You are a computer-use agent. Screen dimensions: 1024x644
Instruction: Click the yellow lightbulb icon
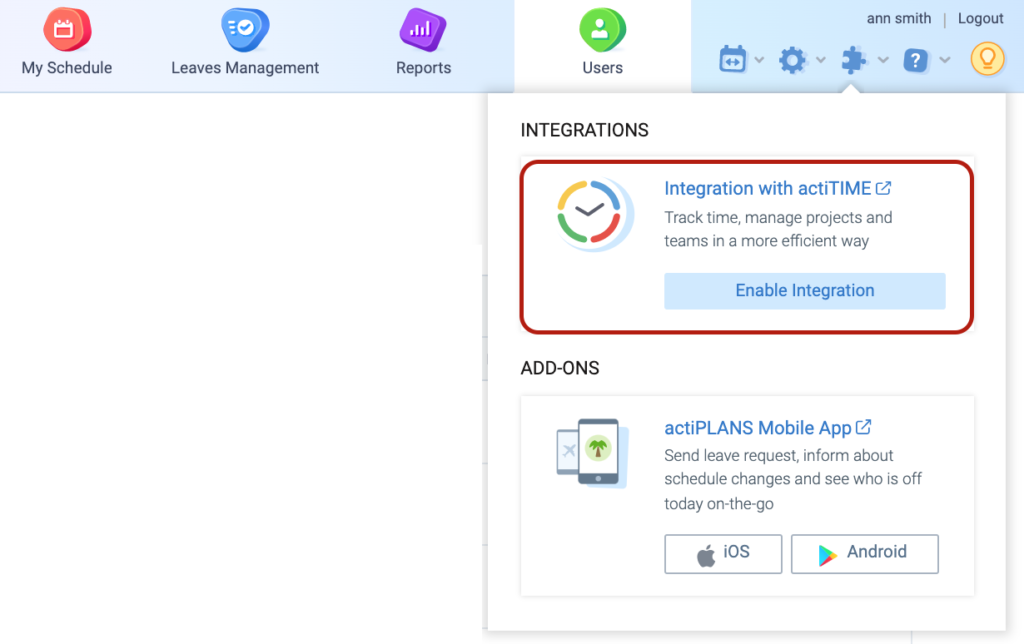(987, 58)
